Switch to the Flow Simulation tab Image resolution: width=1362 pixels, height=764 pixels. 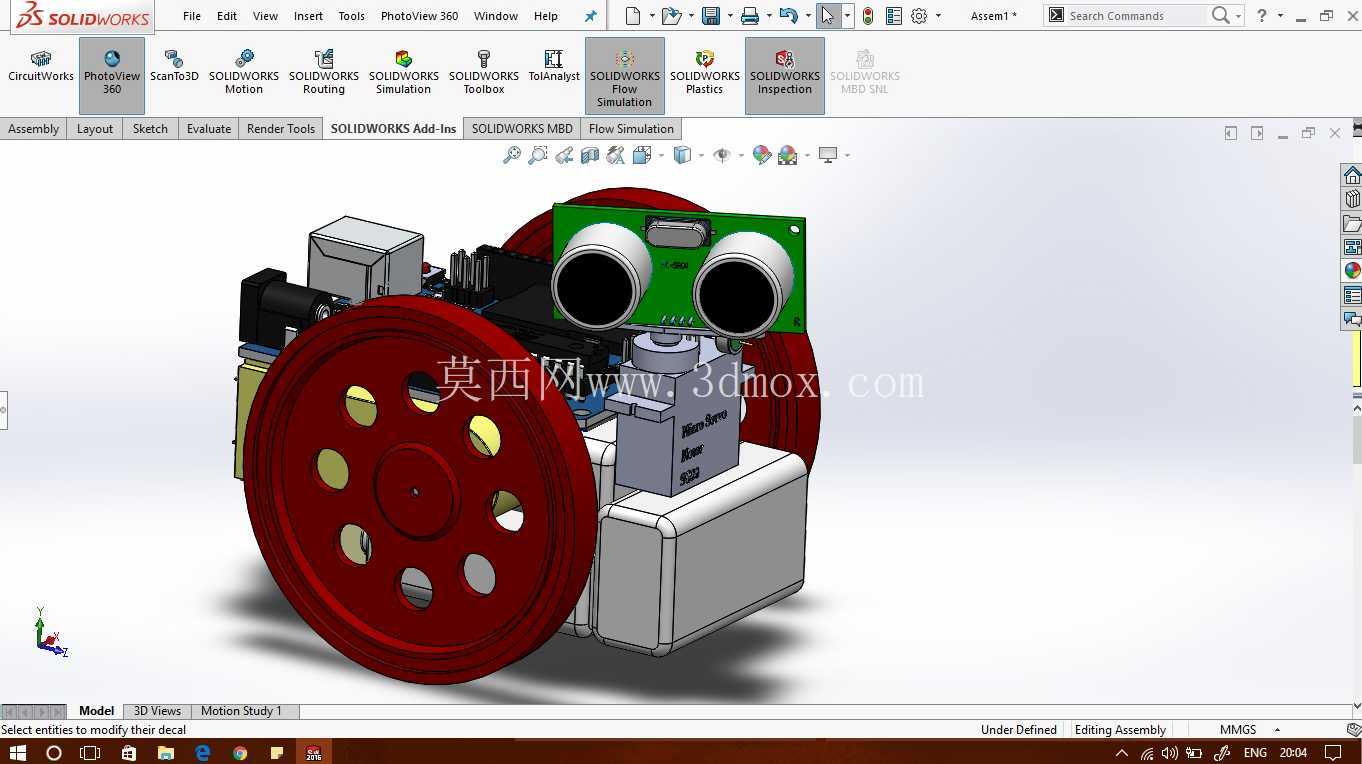(631, 128)
